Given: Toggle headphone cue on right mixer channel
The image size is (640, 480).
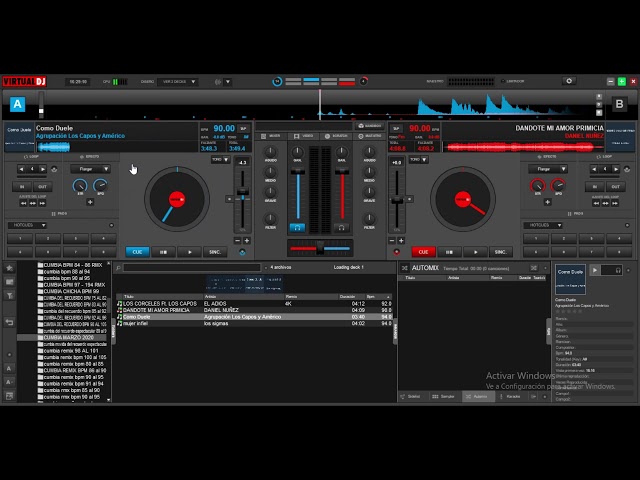Looking at the screenshot, I should [x=341, y=228].
